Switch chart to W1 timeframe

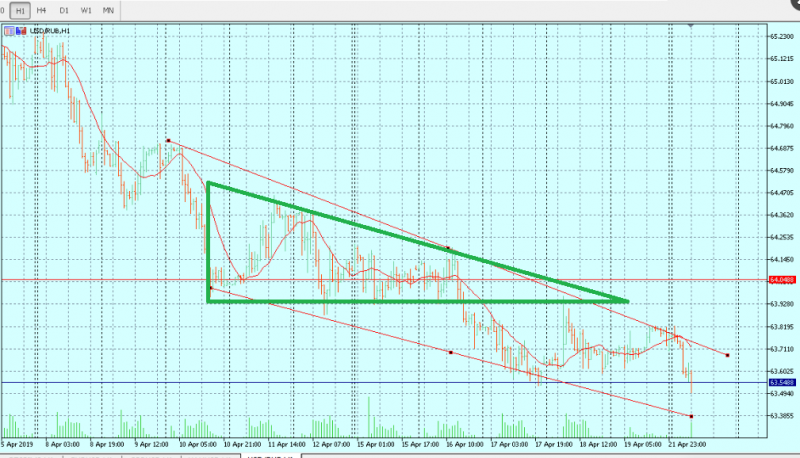pyautogui.click(x=86, y=10)
